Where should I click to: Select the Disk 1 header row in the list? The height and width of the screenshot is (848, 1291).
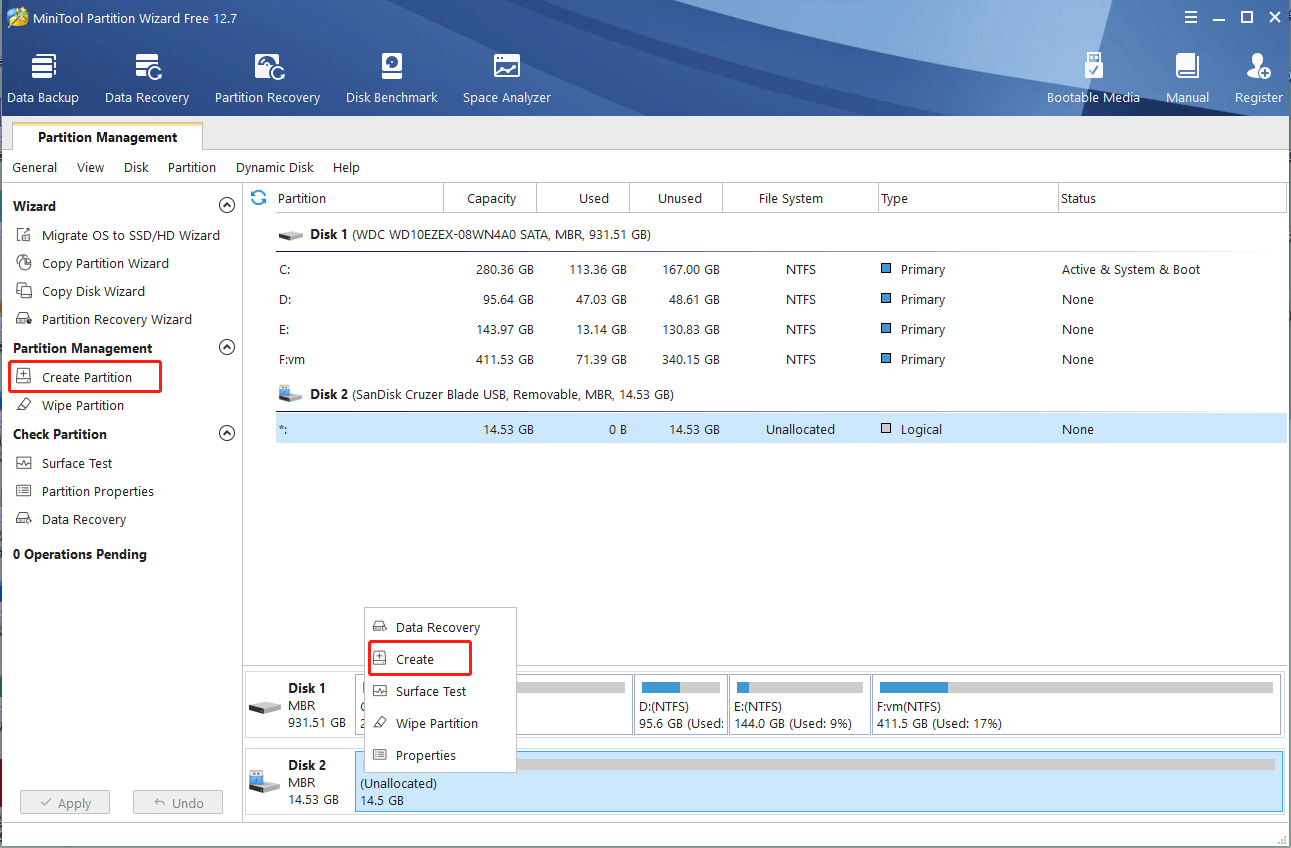(x=781, y=234)
